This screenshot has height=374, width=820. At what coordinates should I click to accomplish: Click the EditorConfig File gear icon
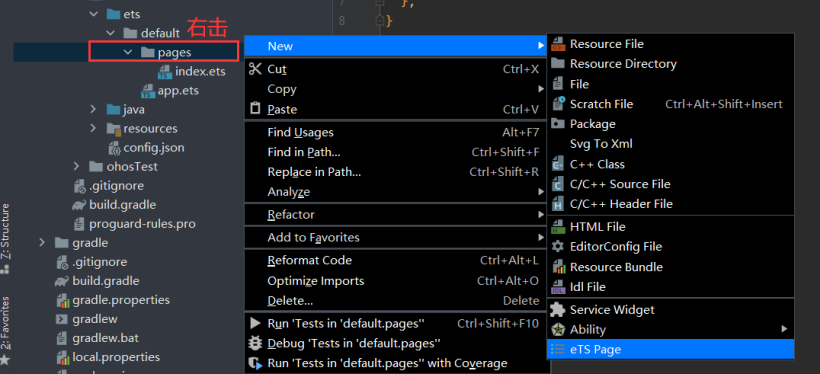pyautogui.click(x=558, y=246)
